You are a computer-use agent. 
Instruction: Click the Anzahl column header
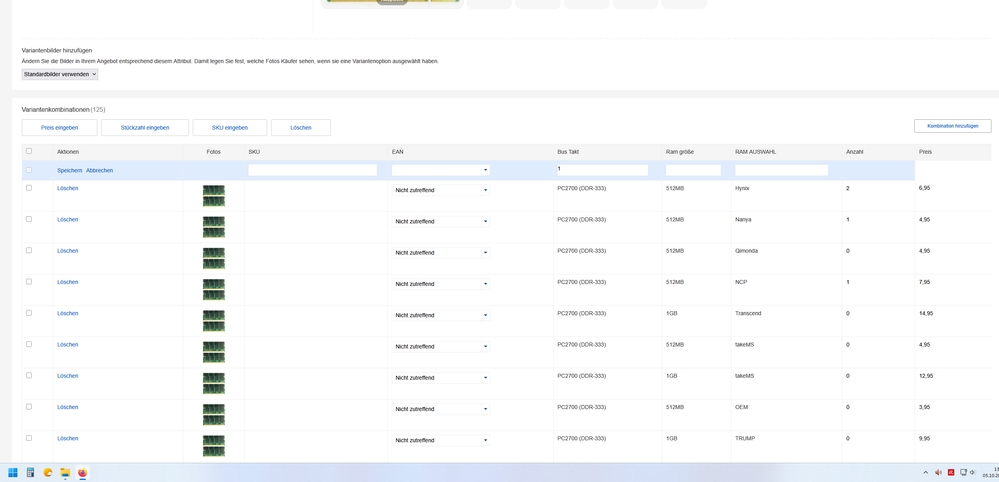(x=855, y=152)
